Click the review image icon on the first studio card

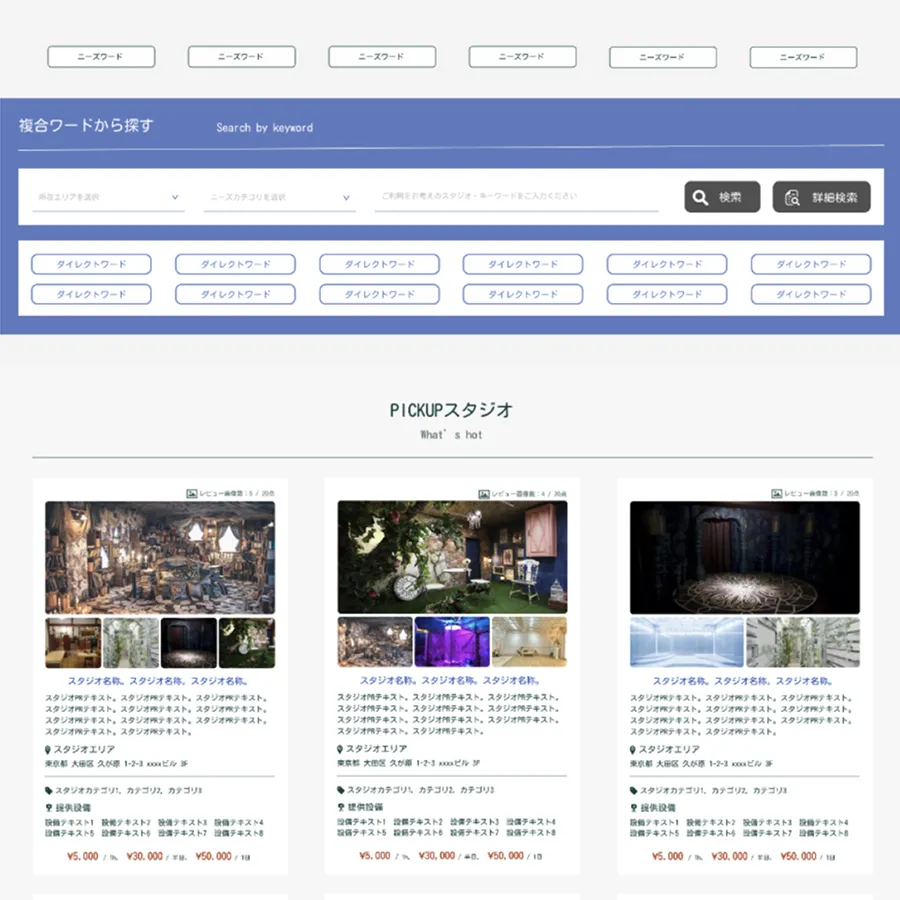click(191, 494)
